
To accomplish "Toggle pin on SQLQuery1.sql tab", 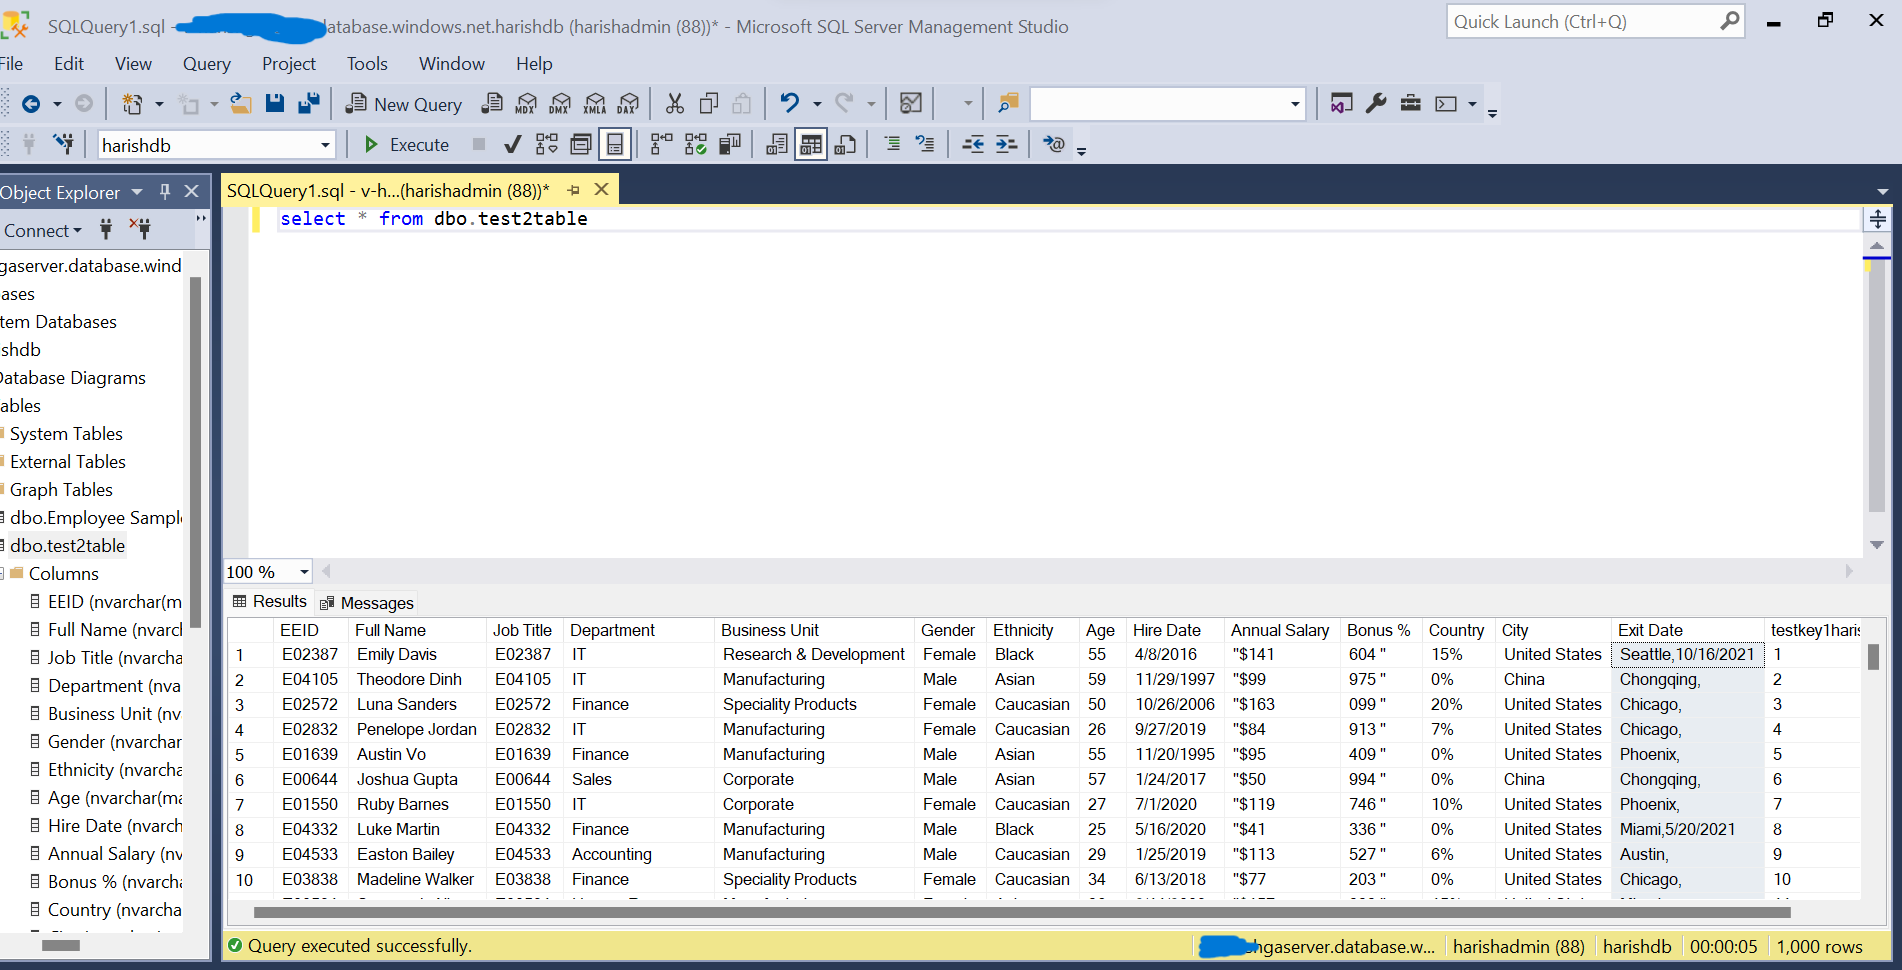I will coord(574,190).
